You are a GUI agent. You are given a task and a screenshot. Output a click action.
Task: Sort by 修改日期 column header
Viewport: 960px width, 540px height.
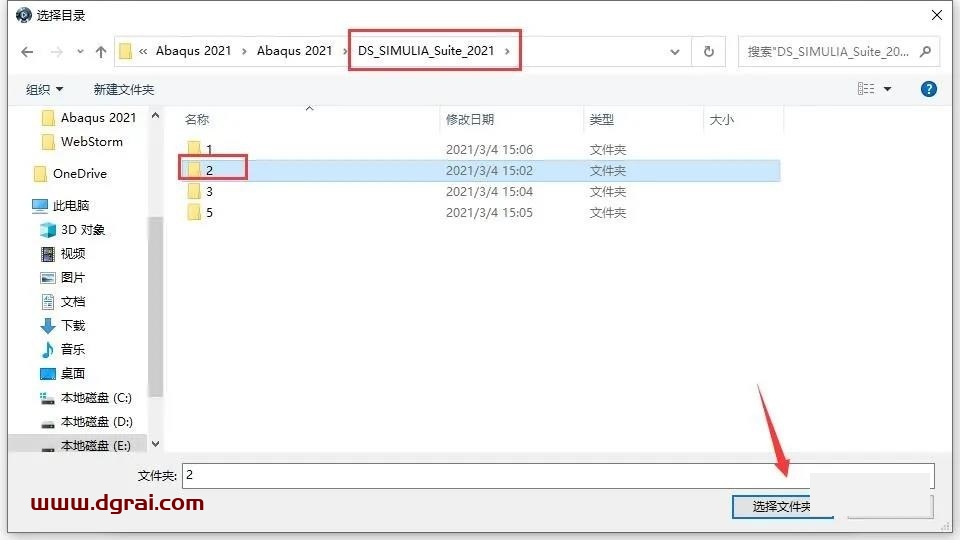tap(470, 120)
